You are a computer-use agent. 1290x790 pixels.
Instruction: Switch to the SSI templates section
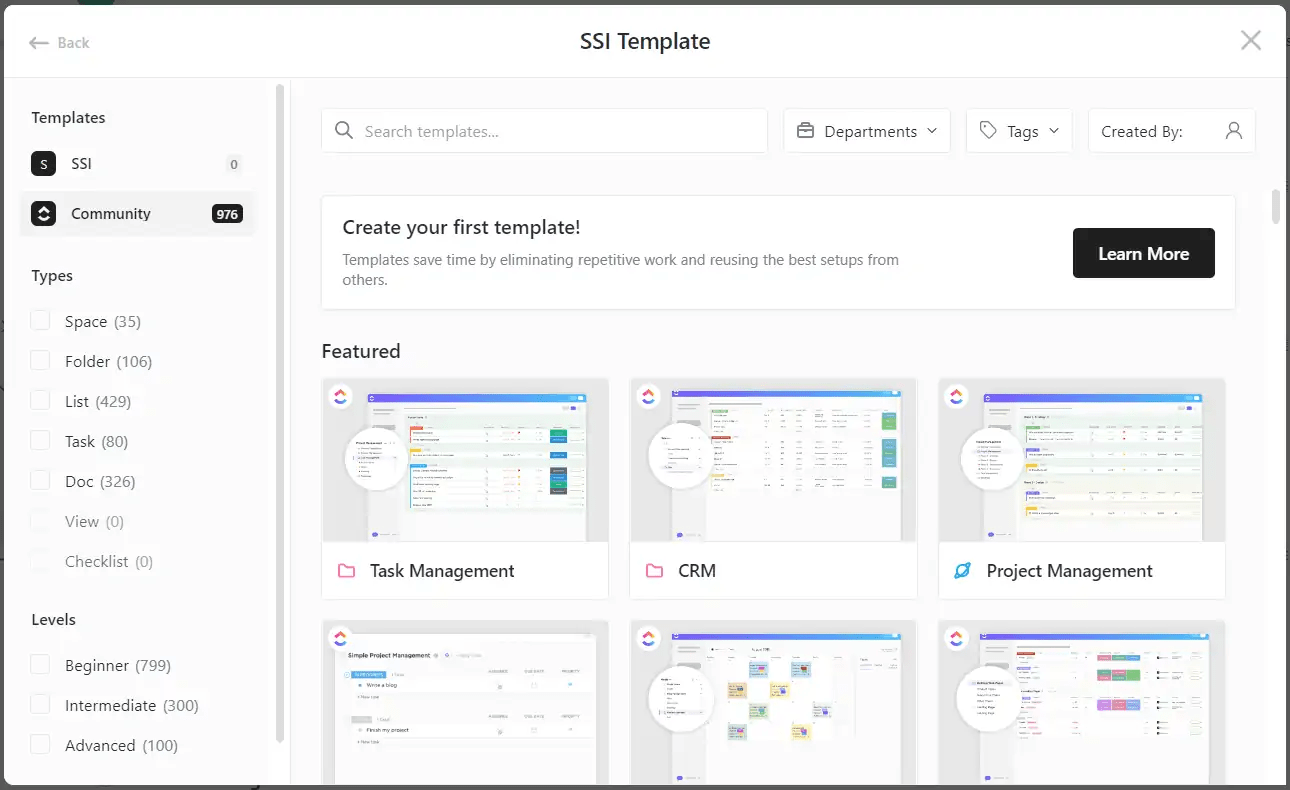pyautogui.click(x=81, y=163)
